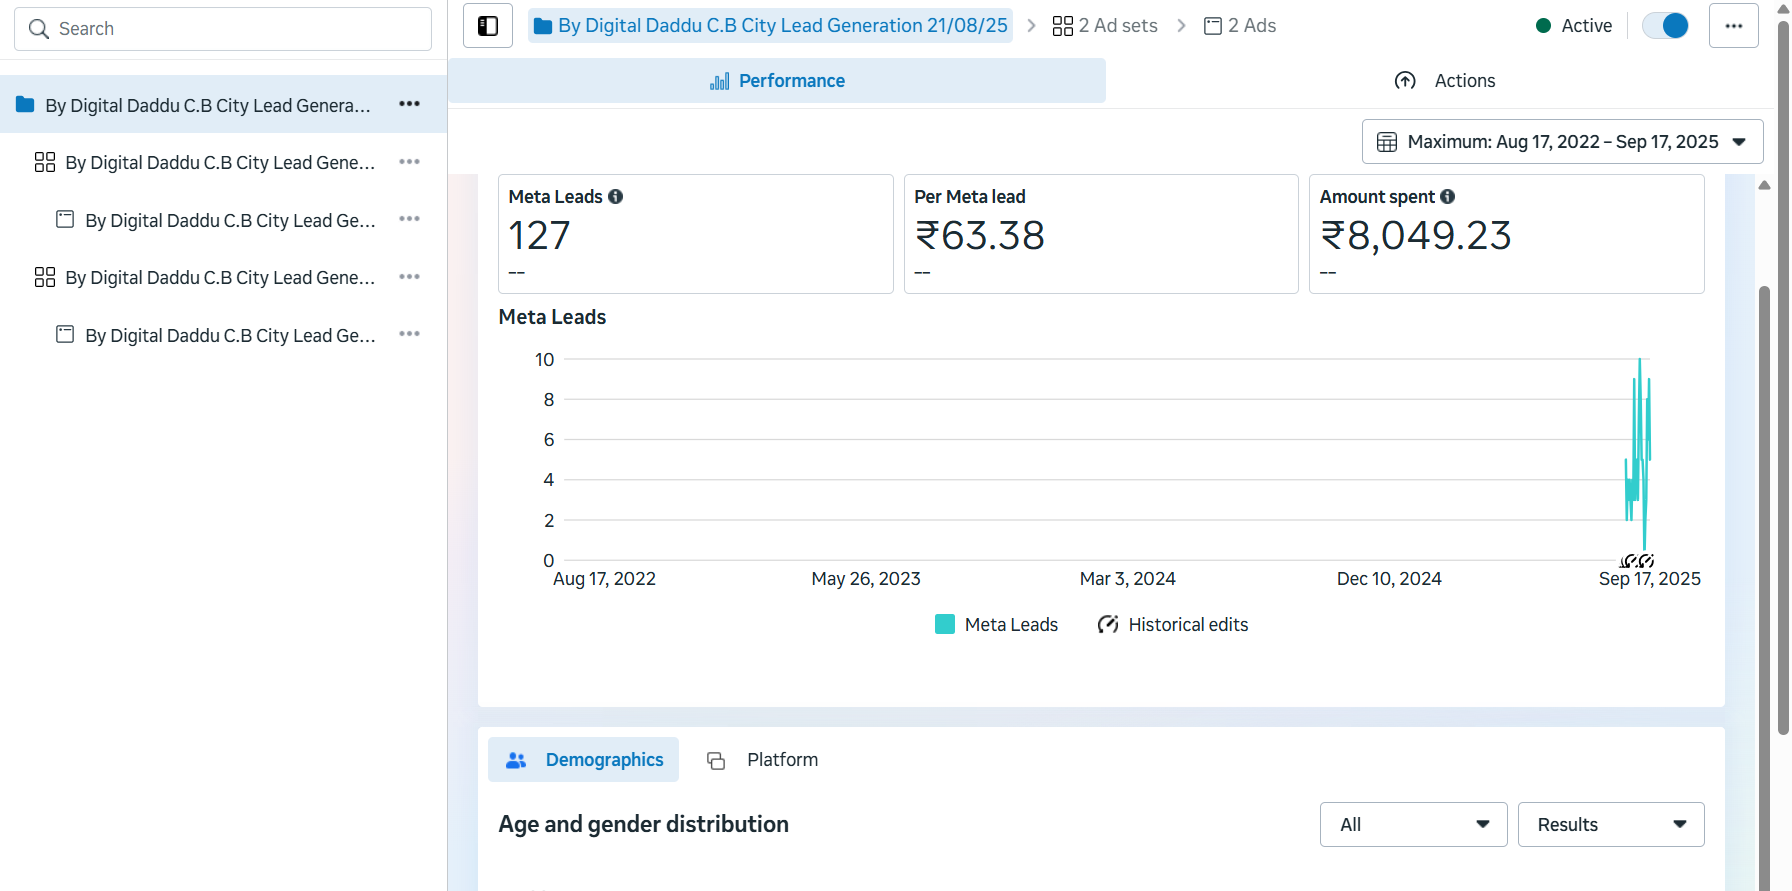Click the info icon beside Meta Leads
Viewport: 1792px width, 891px height.
click(x=616, y=197)
